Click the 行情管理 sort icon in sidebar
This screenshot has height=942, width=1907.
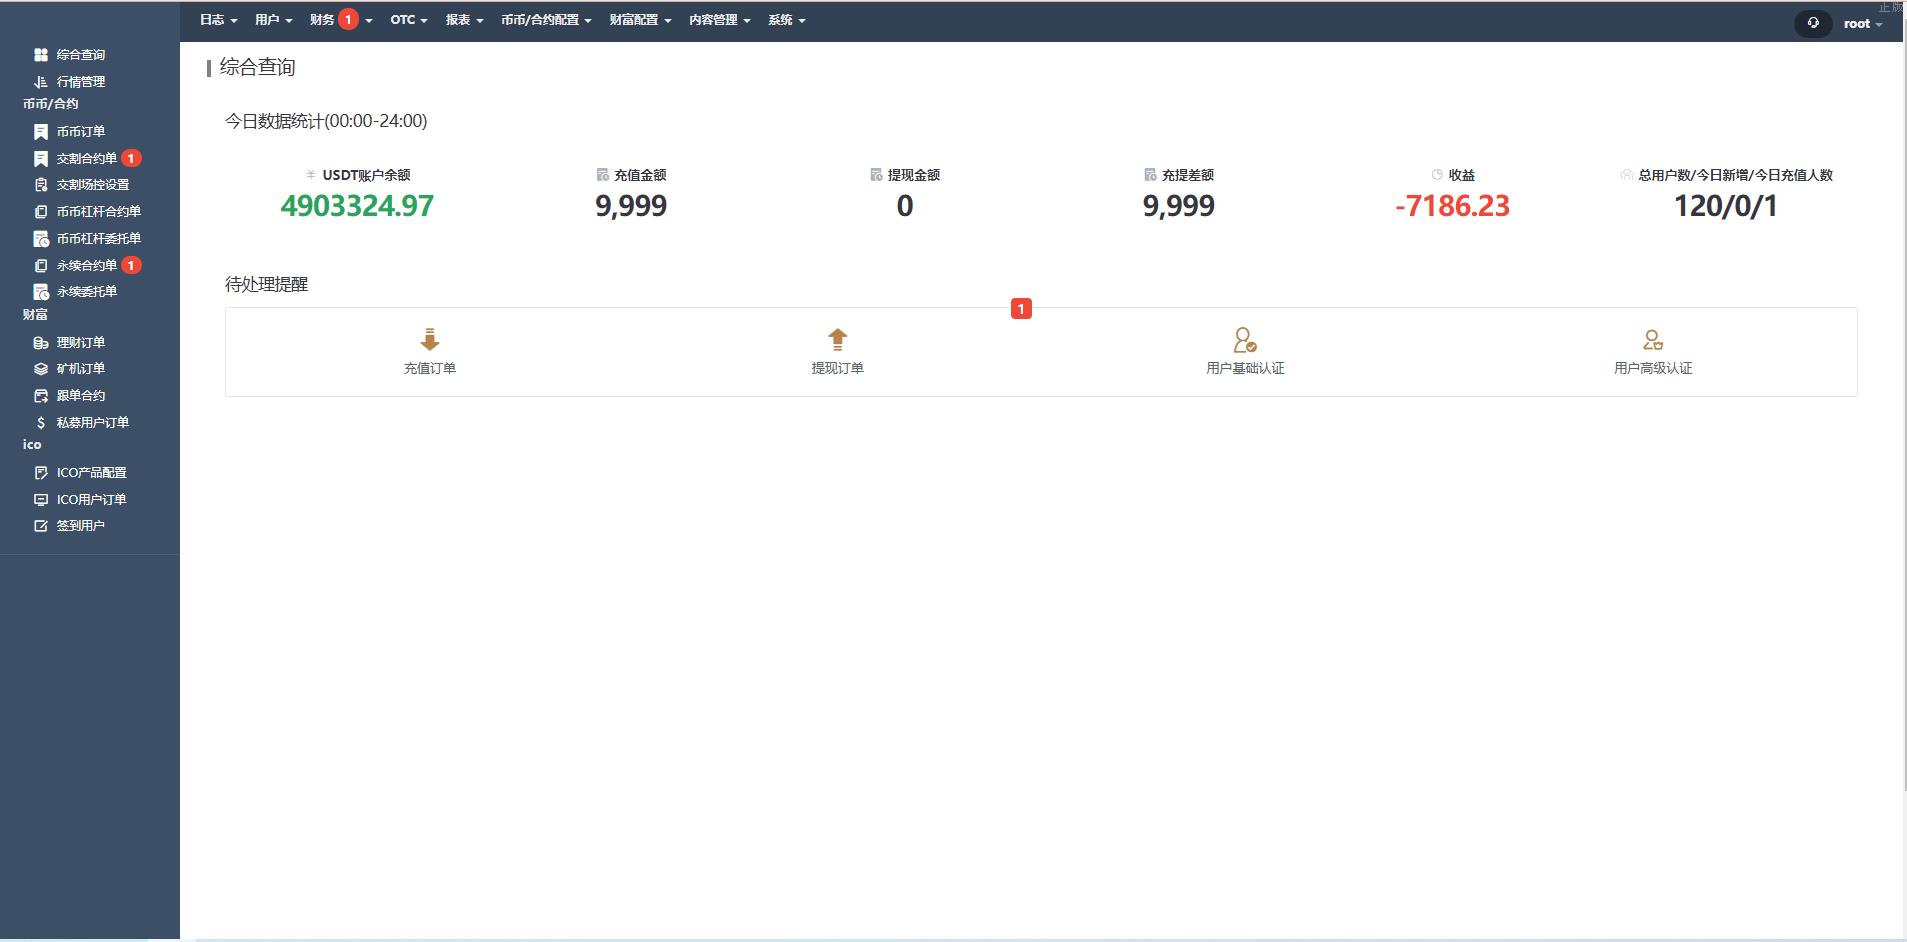[x=41, y=82]
